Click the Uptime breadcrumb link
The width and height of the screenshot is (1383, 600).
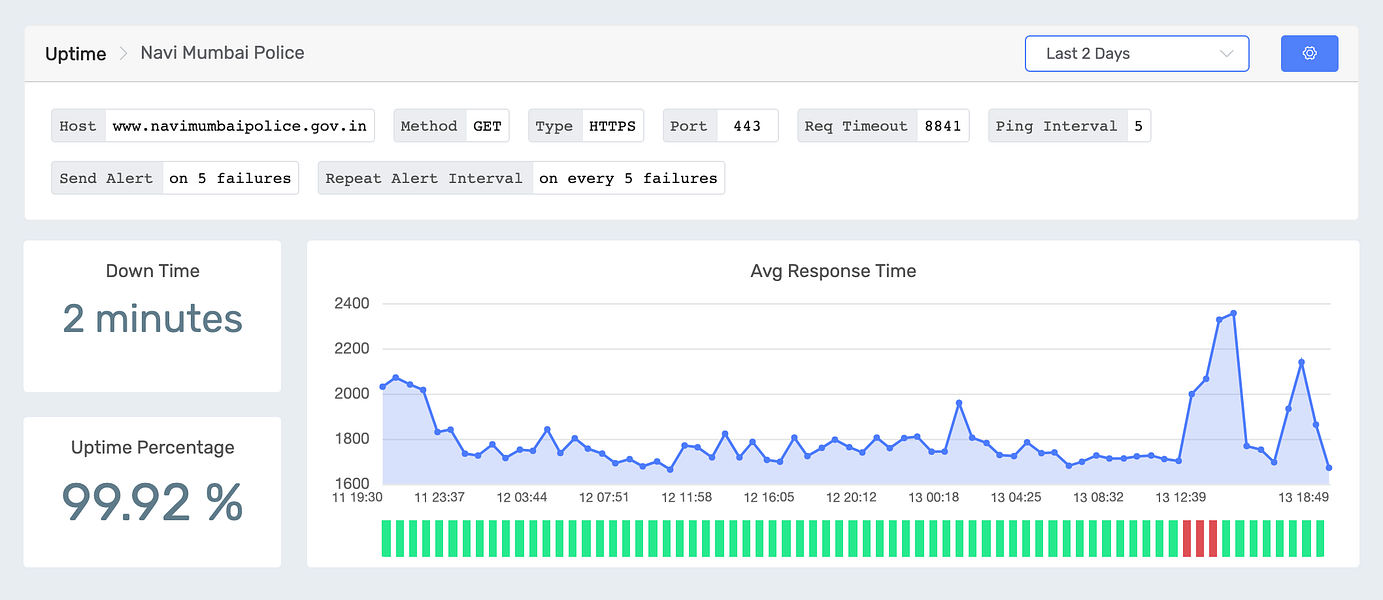pos(75,54)
